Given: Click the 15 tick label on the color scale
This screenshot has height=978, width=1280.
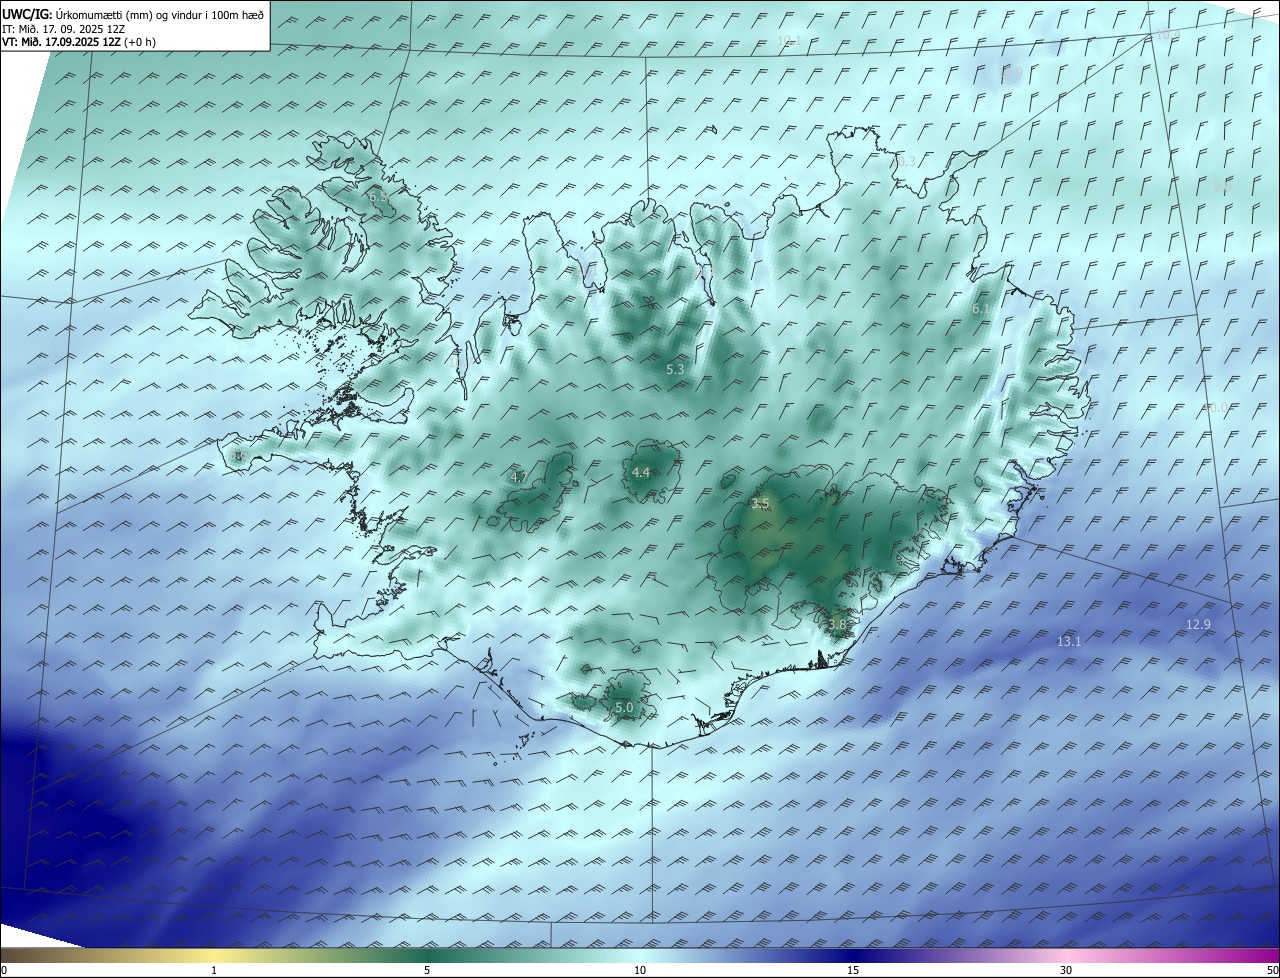Looking at the screenshot, I should click(853, 970).
